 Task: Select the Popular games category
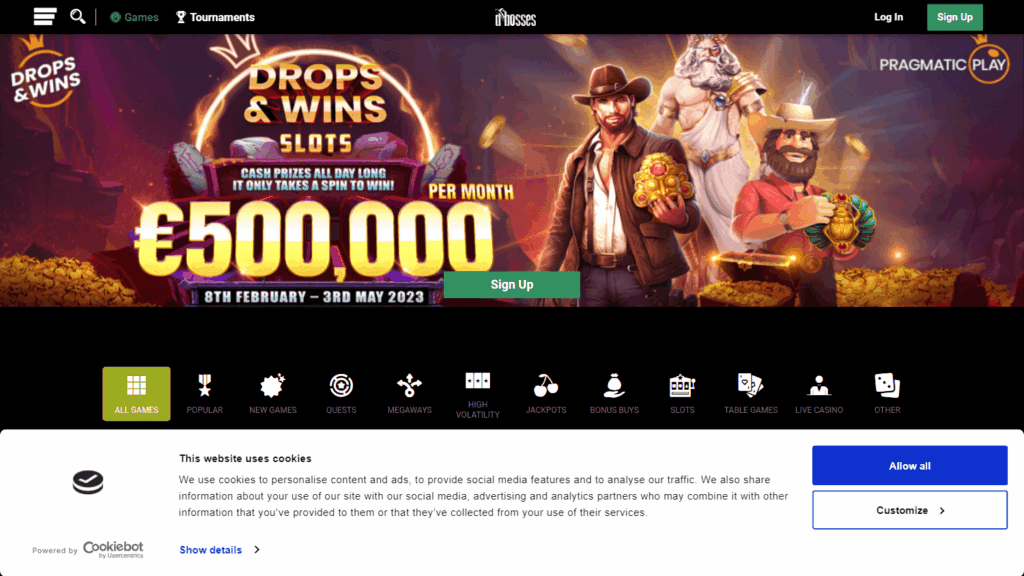coord(204,394)
